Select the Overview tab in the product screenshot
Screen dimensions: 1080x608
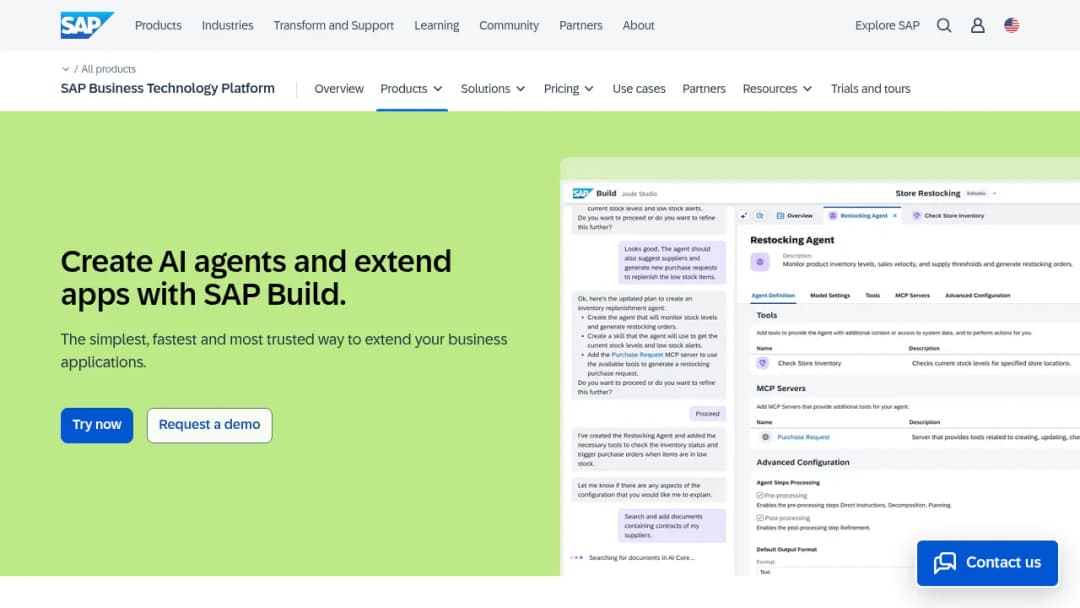point(795,216)
